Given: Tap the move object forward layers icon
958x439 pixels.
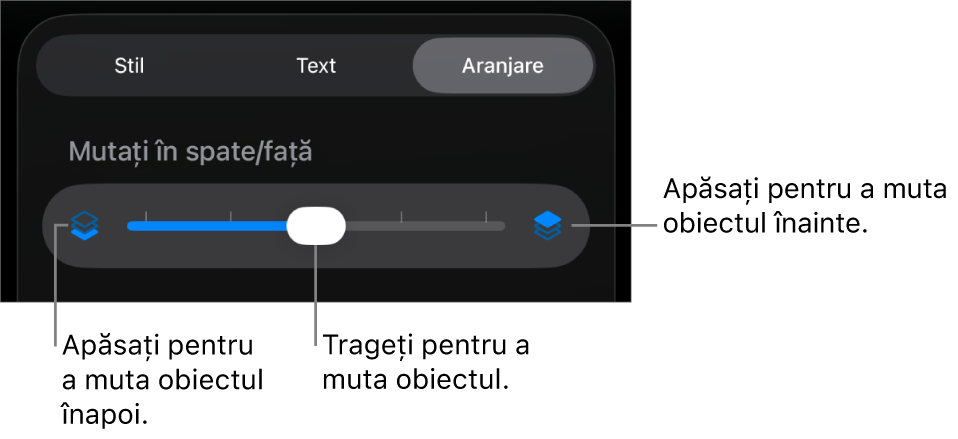Looking at the screenshot, I should pyautogui.click(x=547, y=225).
